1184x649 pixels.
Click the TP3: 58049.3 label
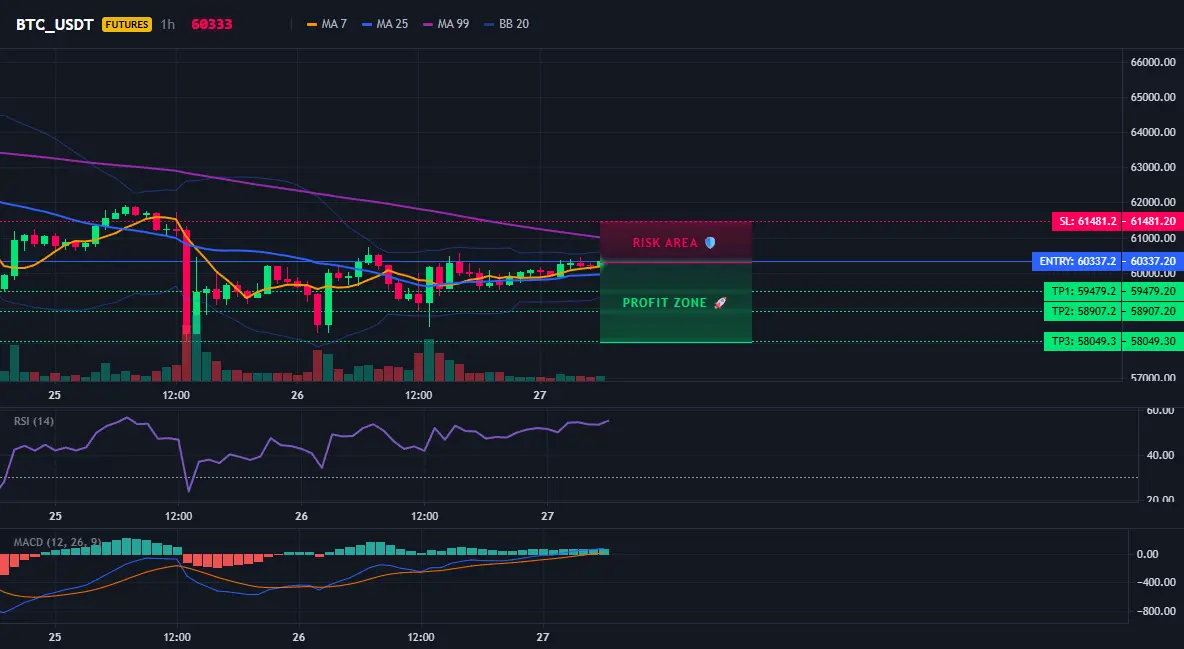[x=1082, y=341]
